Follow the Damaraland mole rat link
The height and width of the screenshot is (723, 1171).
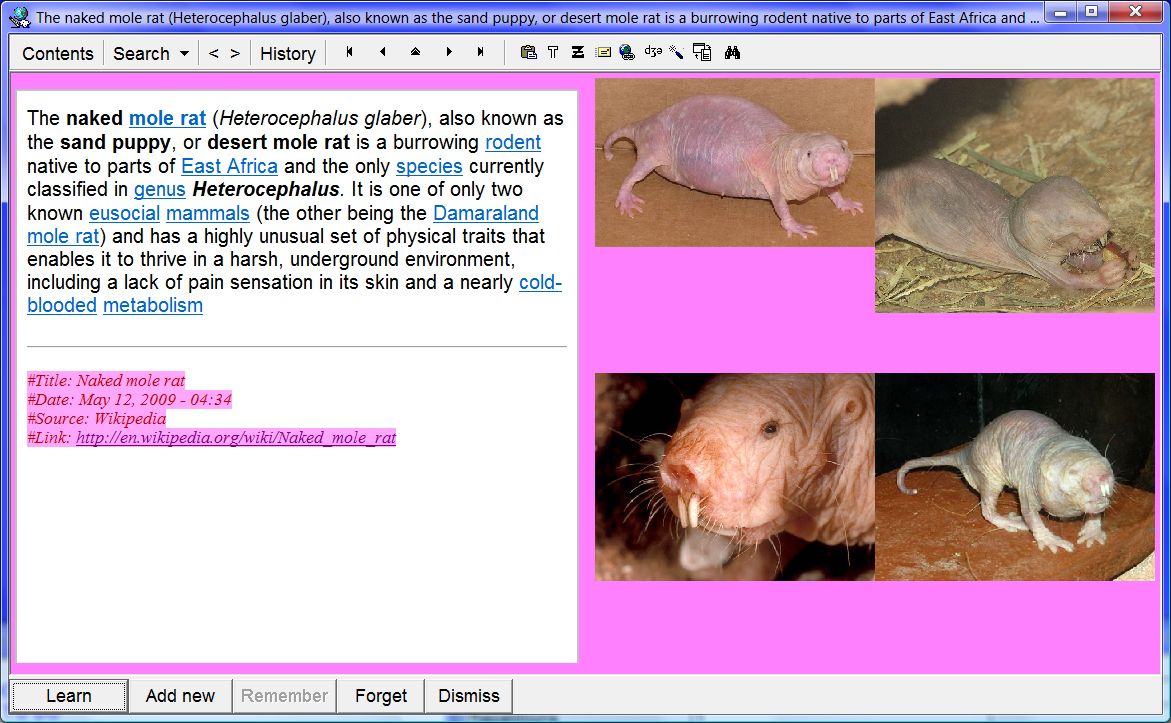[485, 213]
